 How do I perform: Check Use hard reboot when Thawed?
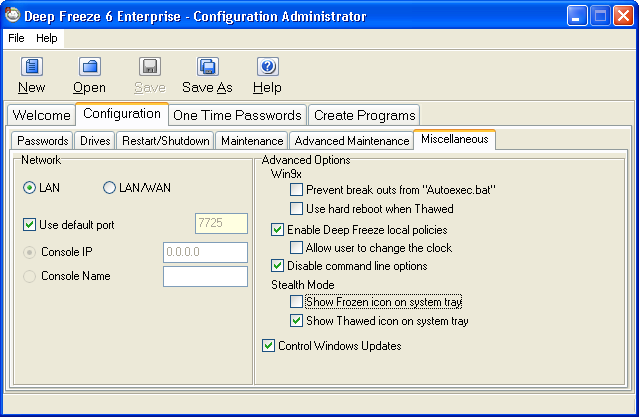pyautogui.click(x=296, y=209)
